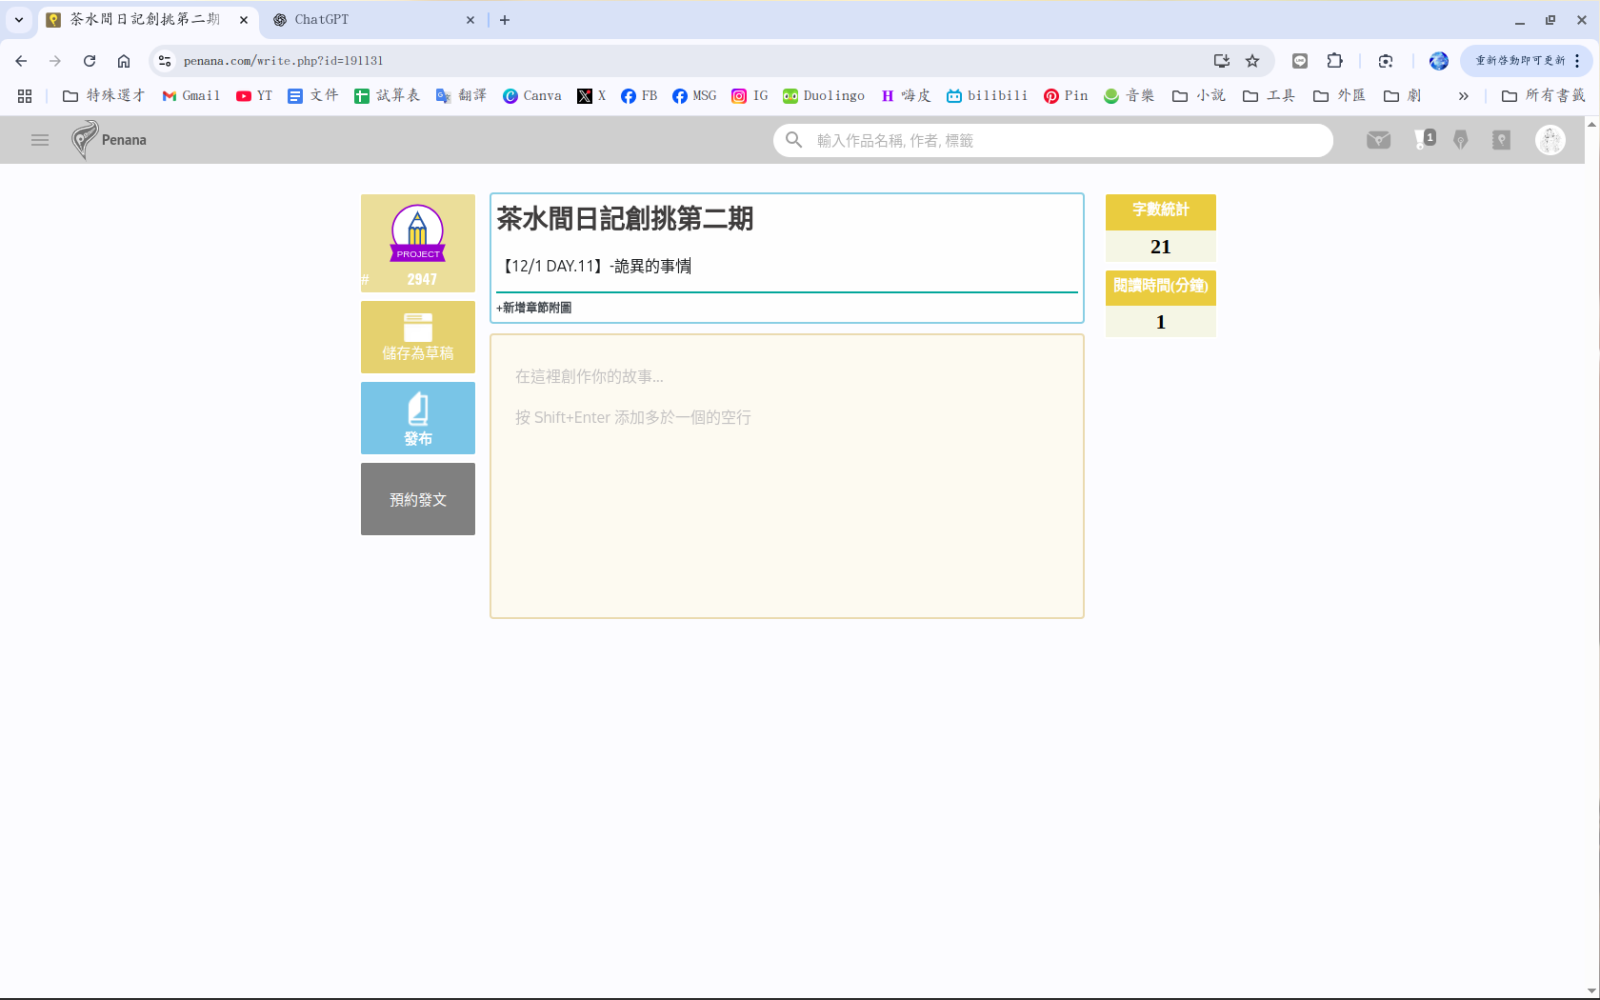Image resolution: width=1600 pixels, height=1000 pixels.
Task: Go back to the previous page
Action: [x=21, y=61]
